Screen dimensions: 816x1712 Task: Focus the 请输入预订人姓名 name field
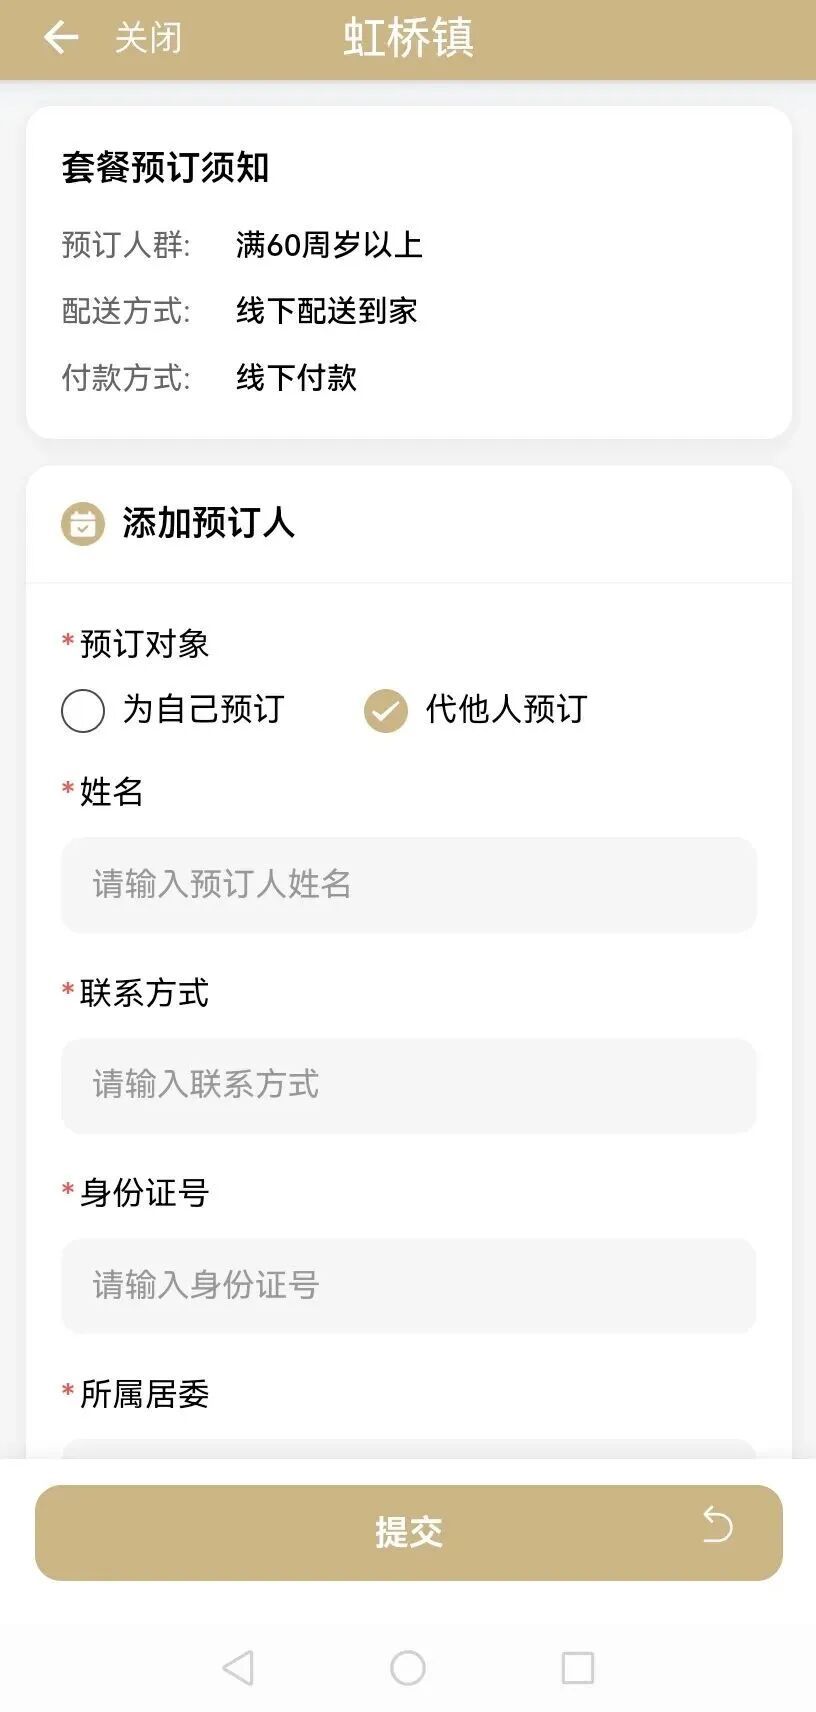pos(408,885)
